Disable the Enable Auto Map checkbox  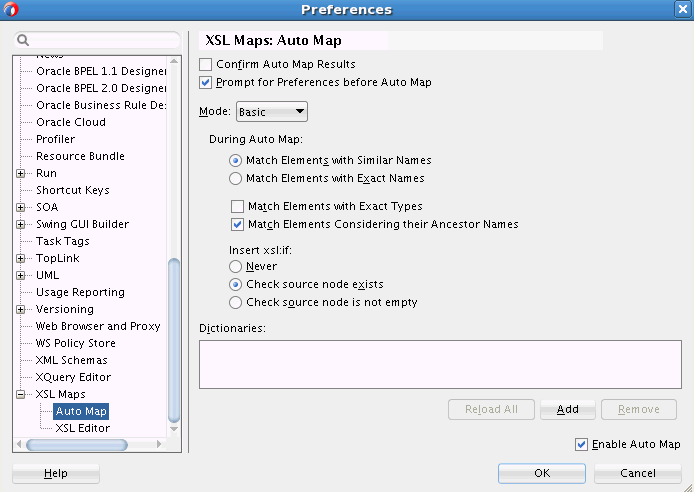pos(582,444)
